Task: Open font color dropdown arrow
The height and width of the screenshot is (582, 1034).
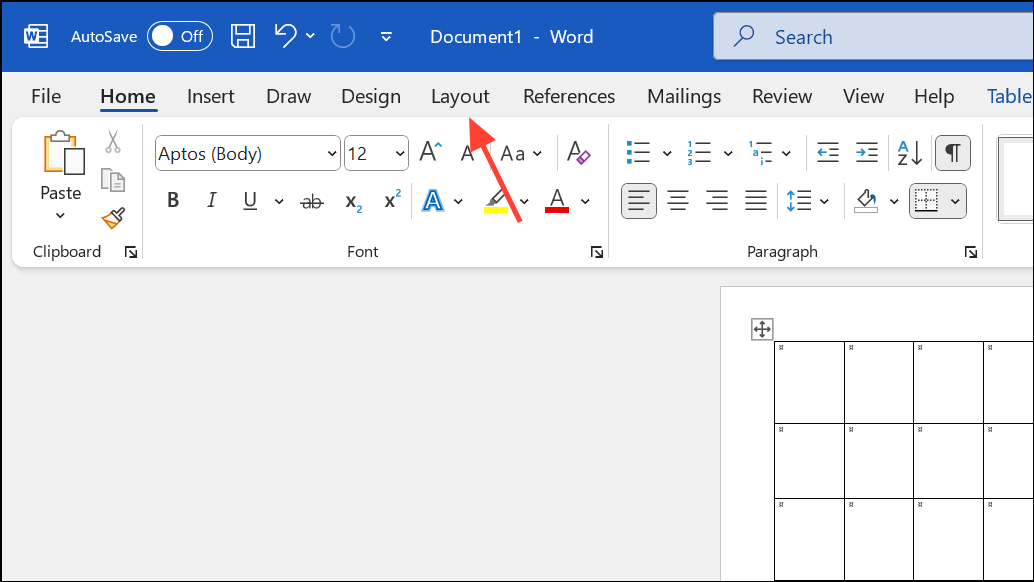Action: pyautogui.click(x=585, y=201)
